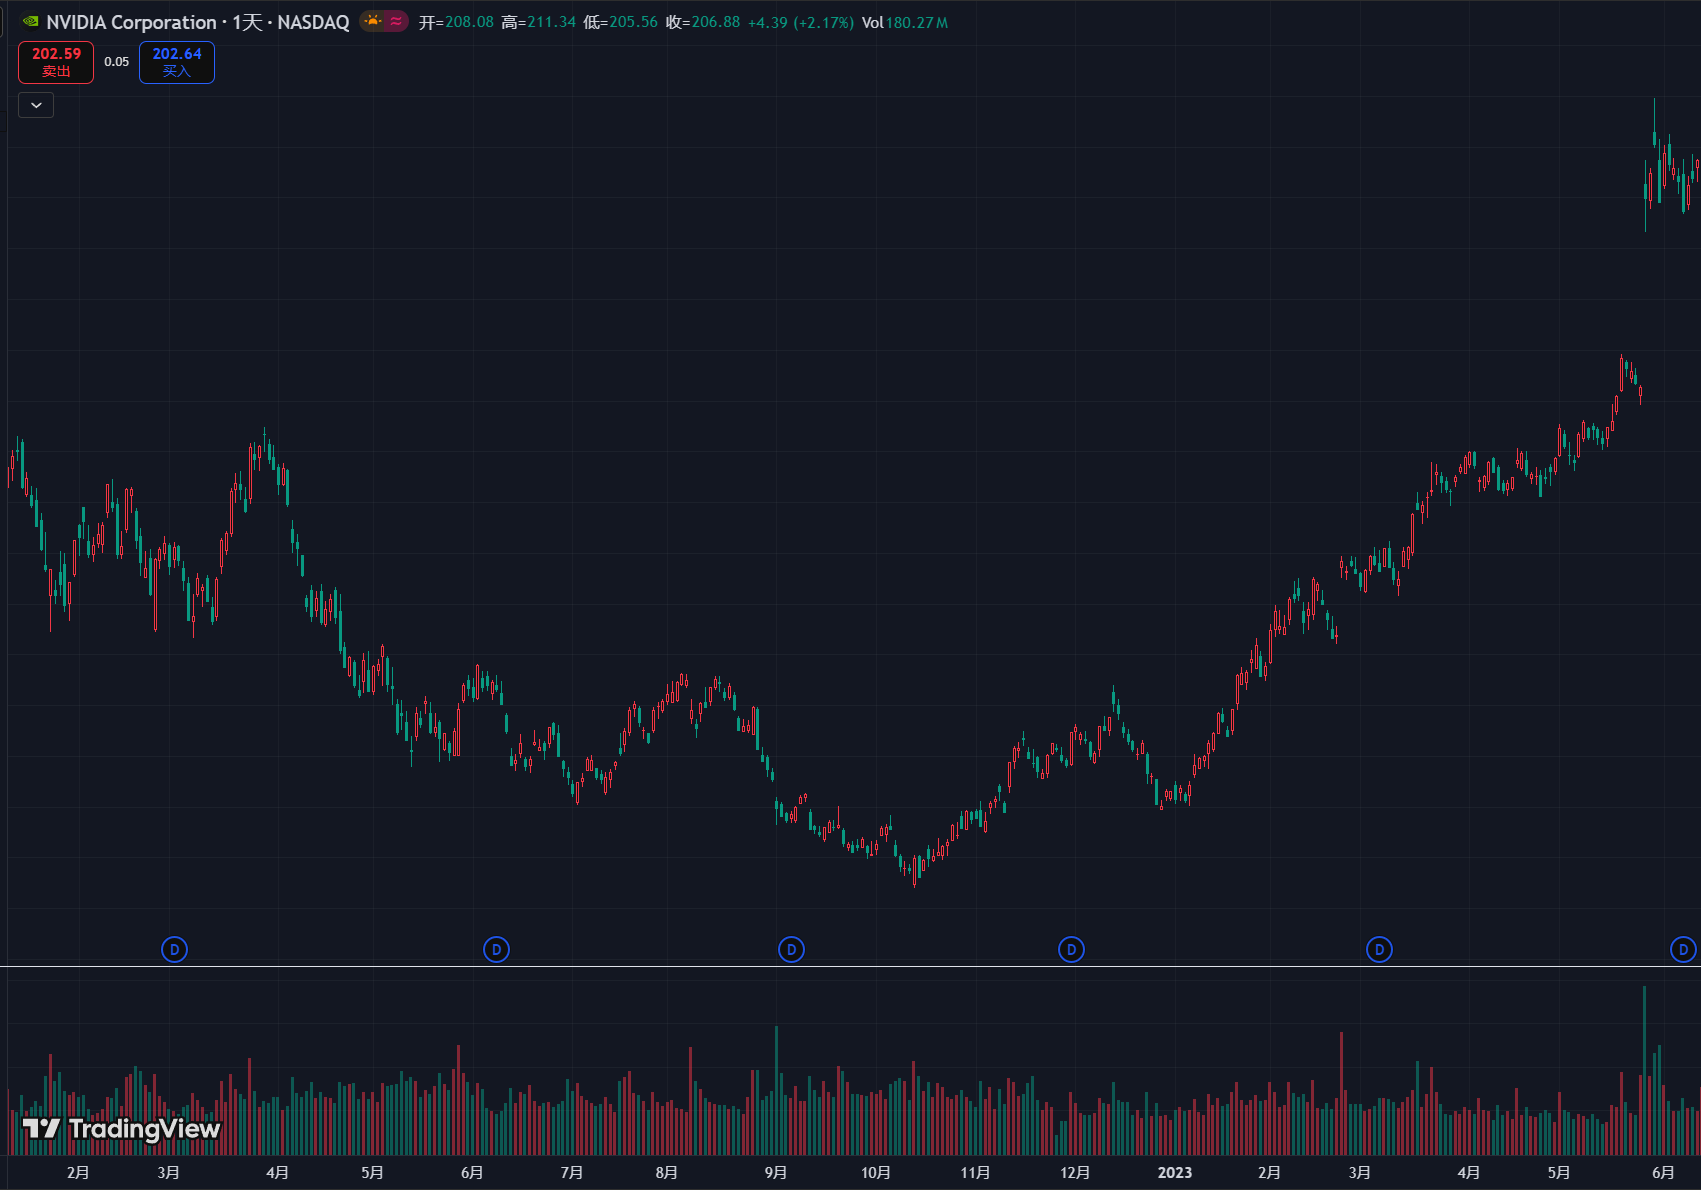This screenshot has width=1701, height=1190.
Task: Click the pane separator line above volume bars
Action: tap(850, 967)
